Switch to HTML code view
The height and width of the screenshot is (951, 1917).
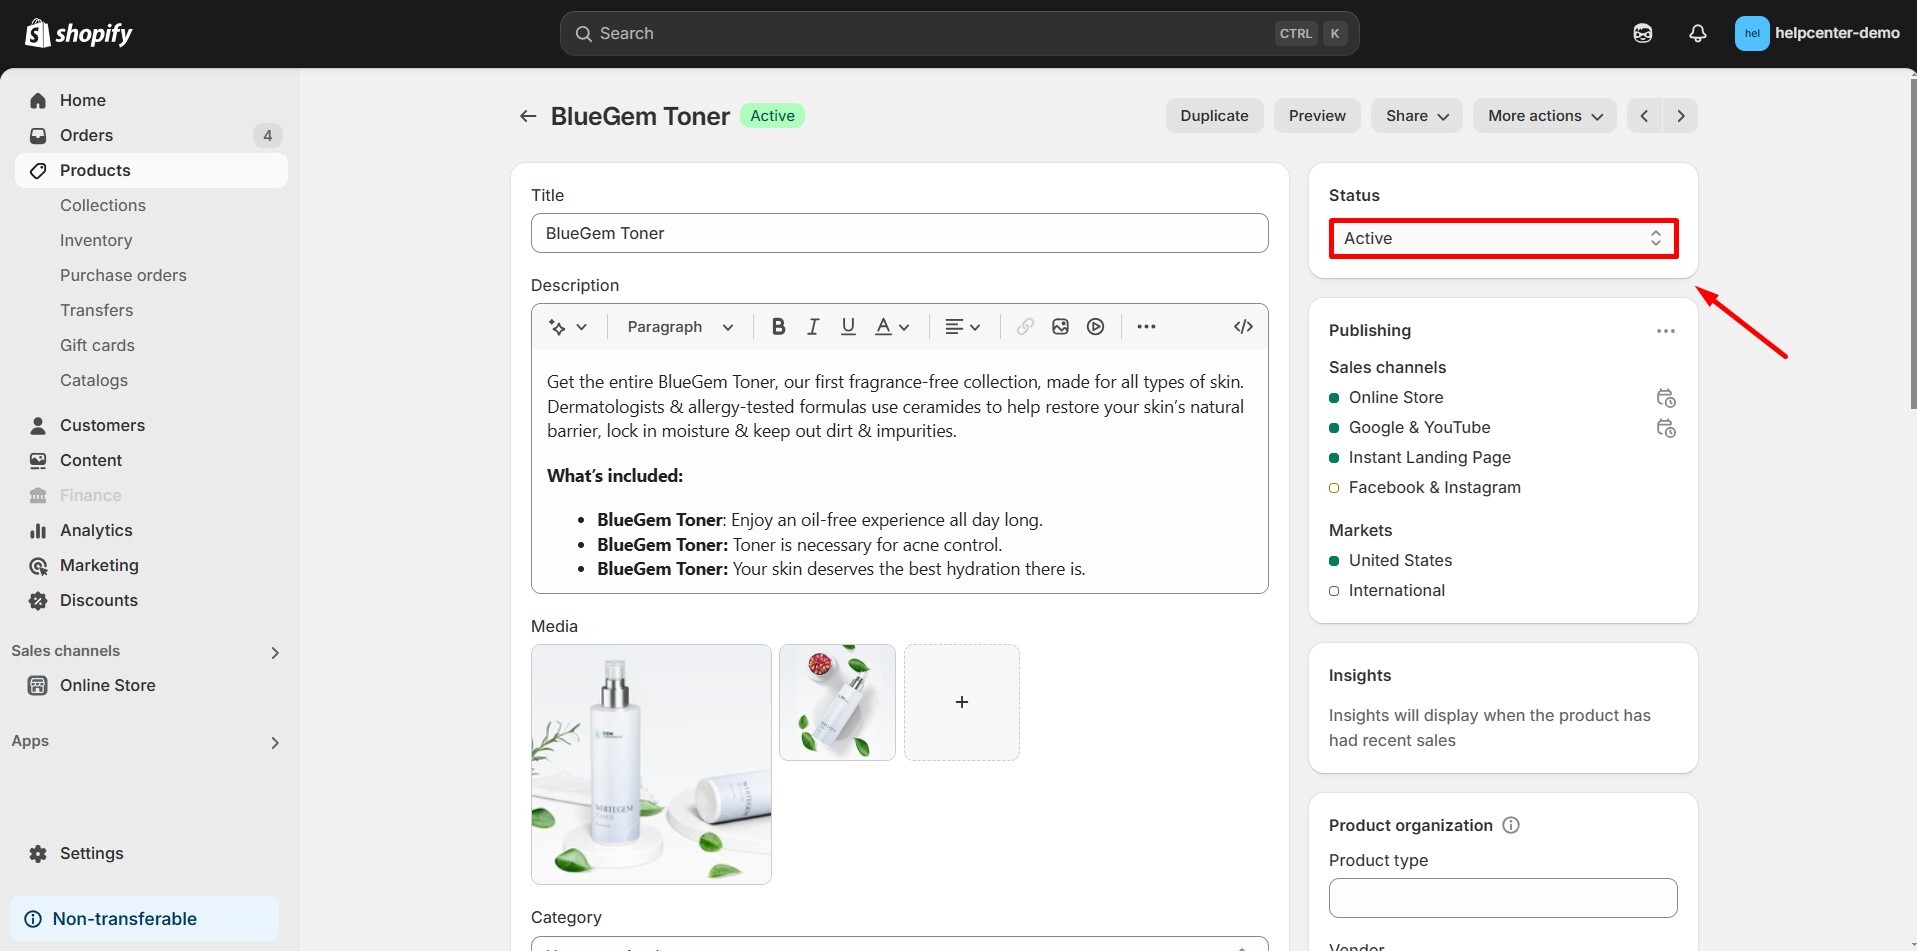tap(1243, 327)
